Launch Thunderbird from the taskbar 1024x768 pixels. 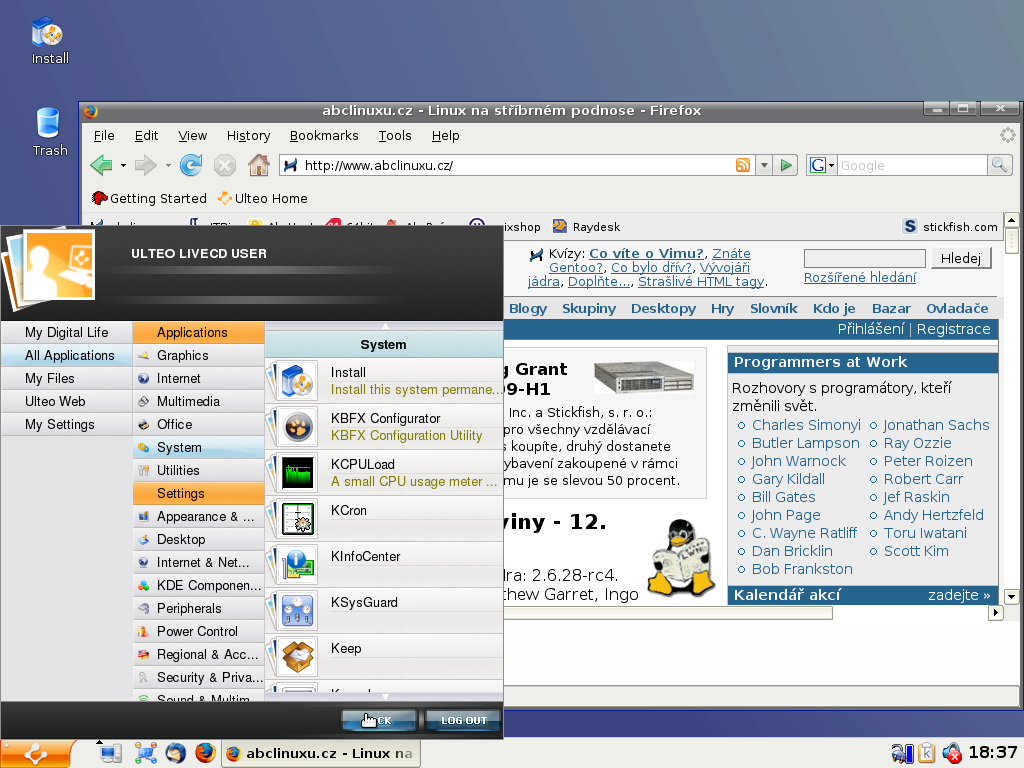(x=175, y=753)
